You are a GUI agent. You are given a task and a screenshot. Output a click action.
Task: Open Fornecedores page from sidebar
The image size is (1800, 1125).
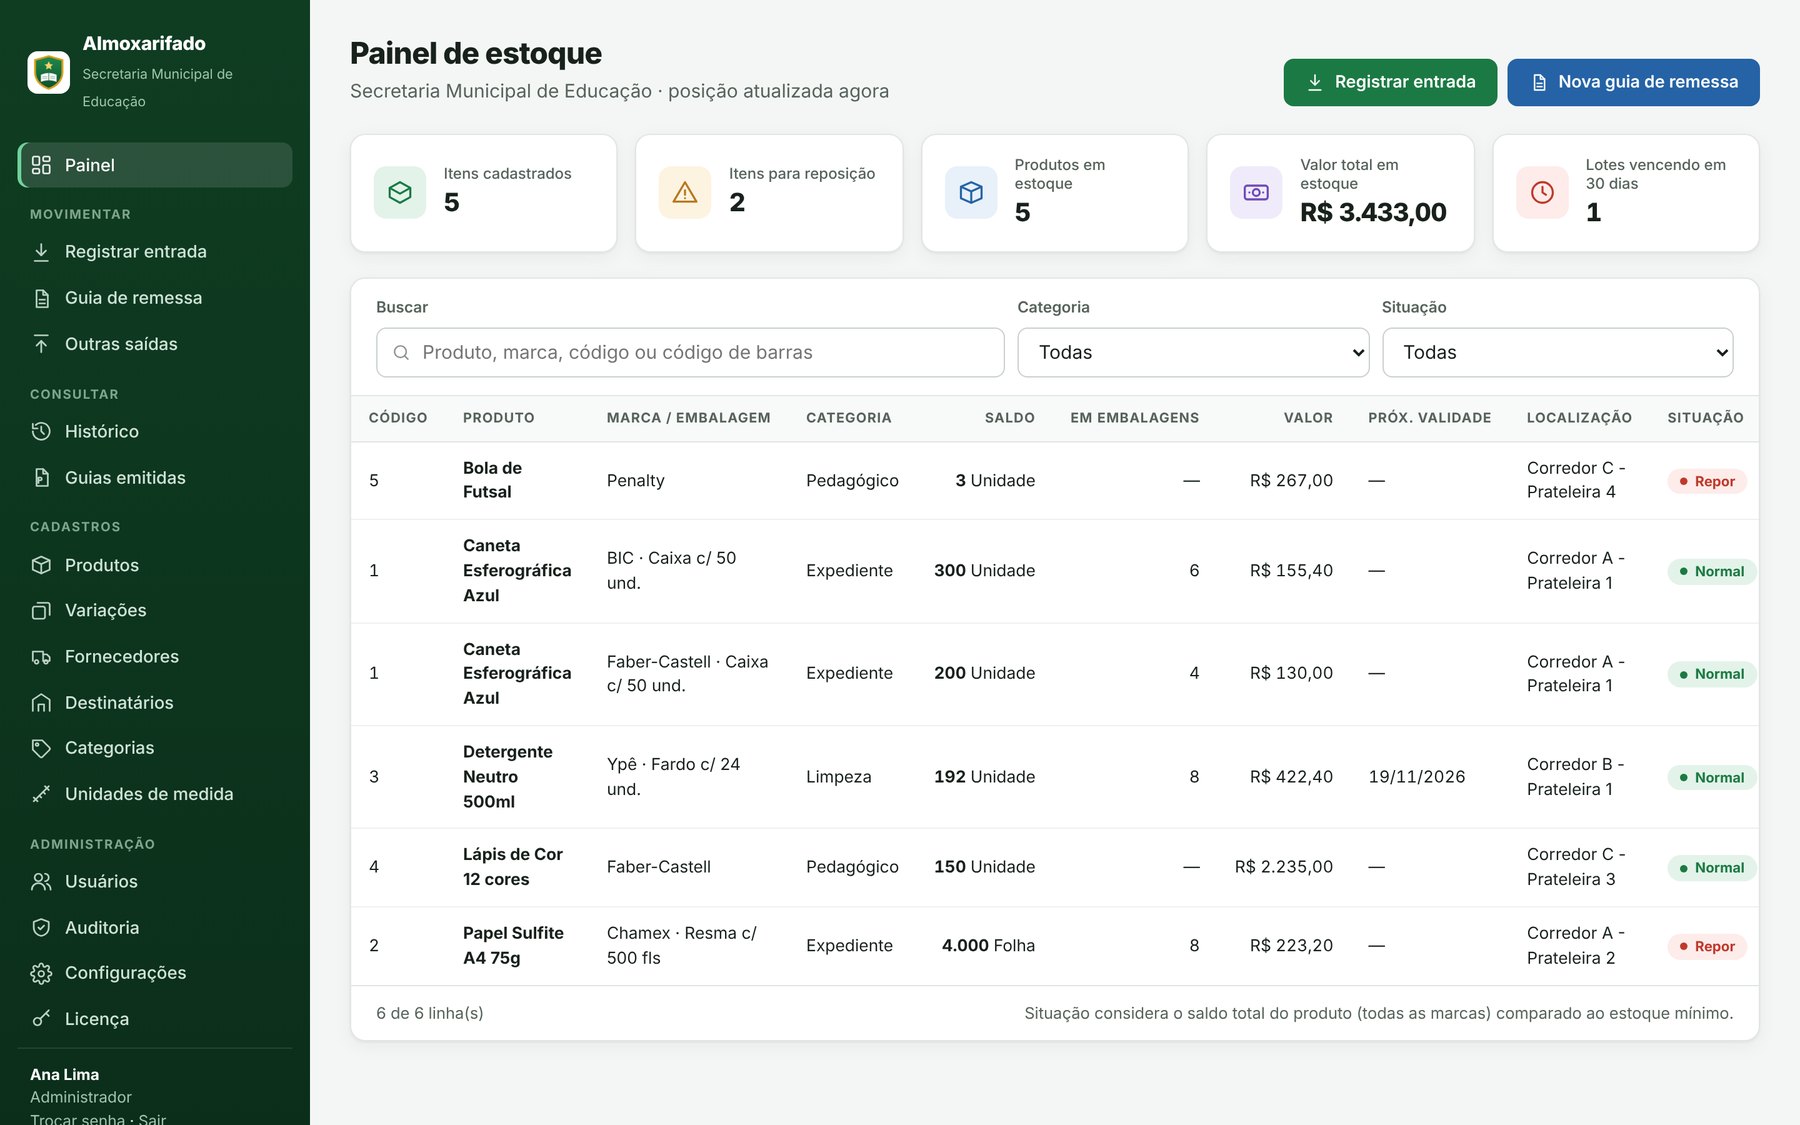tap(155, 657)
